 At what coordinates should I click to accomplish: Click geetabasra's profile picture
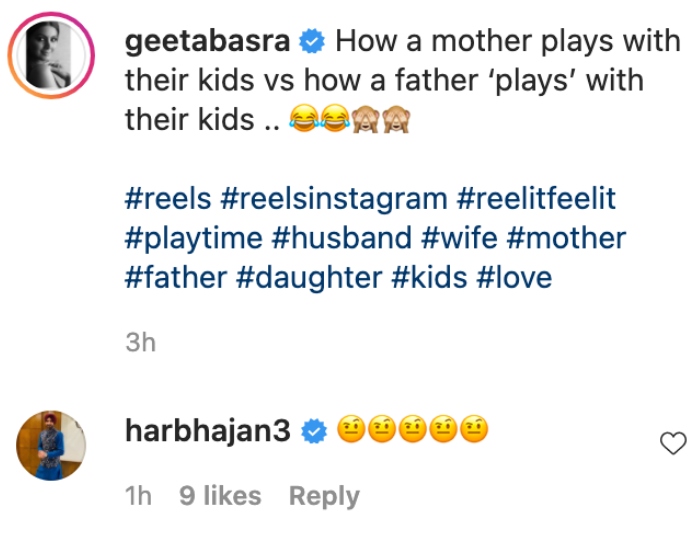pos(51,59)
